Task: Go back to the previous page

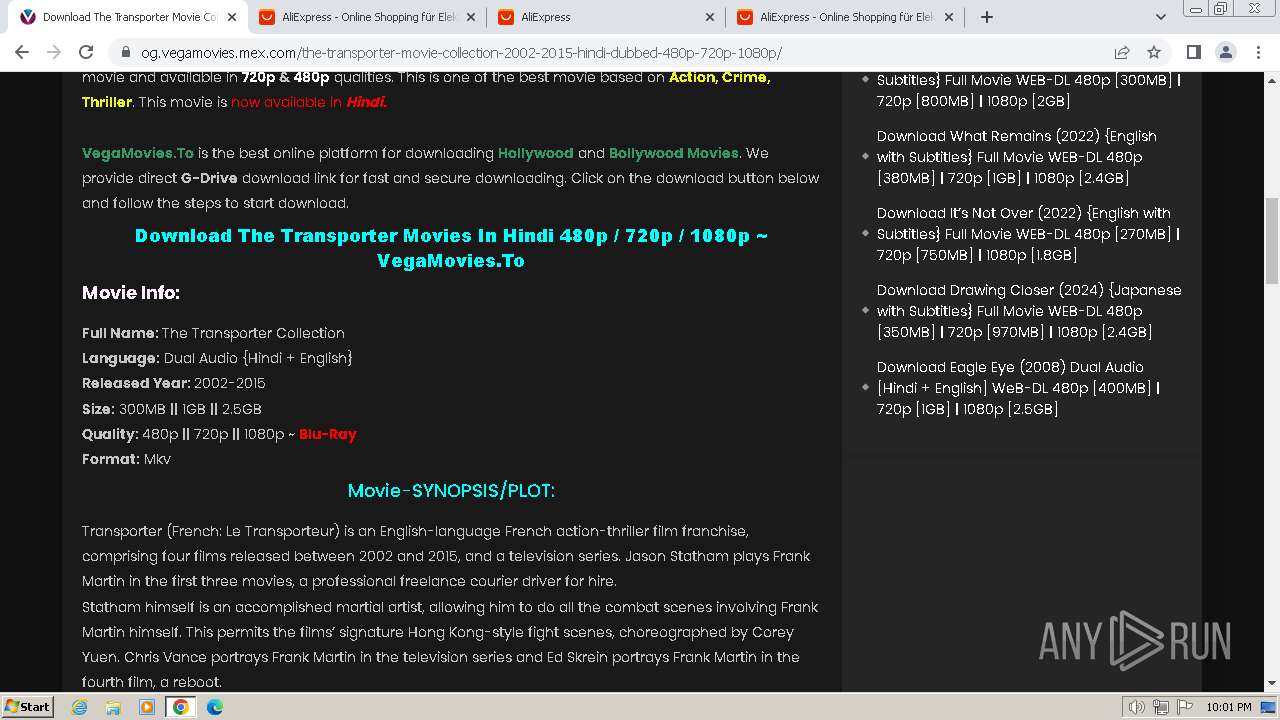Action: point(22,52)
